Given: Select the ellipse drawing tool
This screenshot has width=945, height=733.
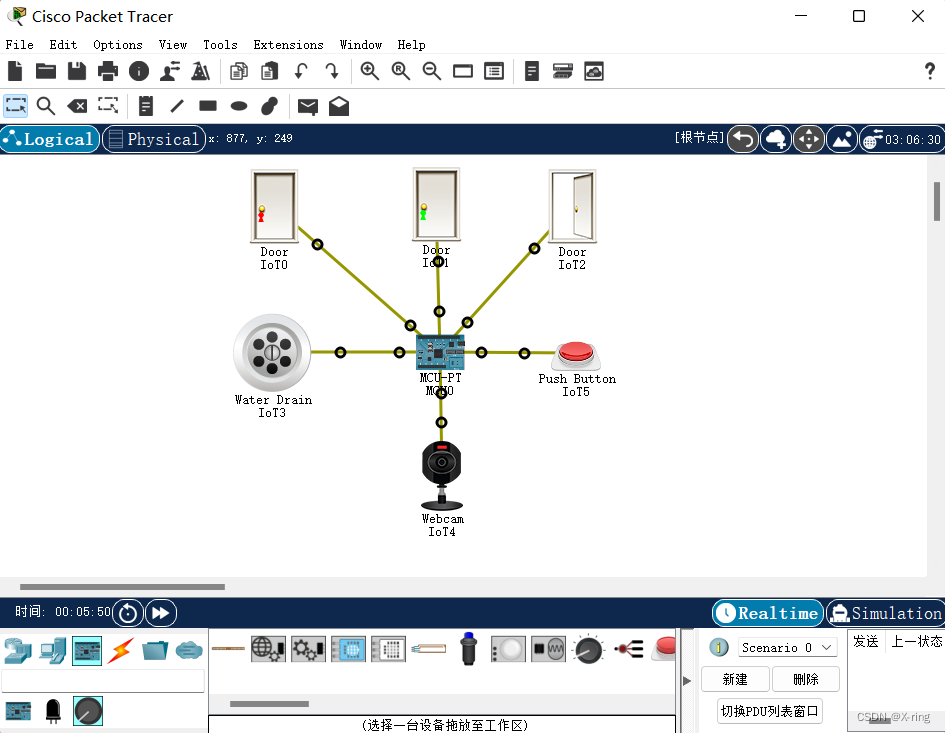Looking at the screenshot, I should (237, 106).
